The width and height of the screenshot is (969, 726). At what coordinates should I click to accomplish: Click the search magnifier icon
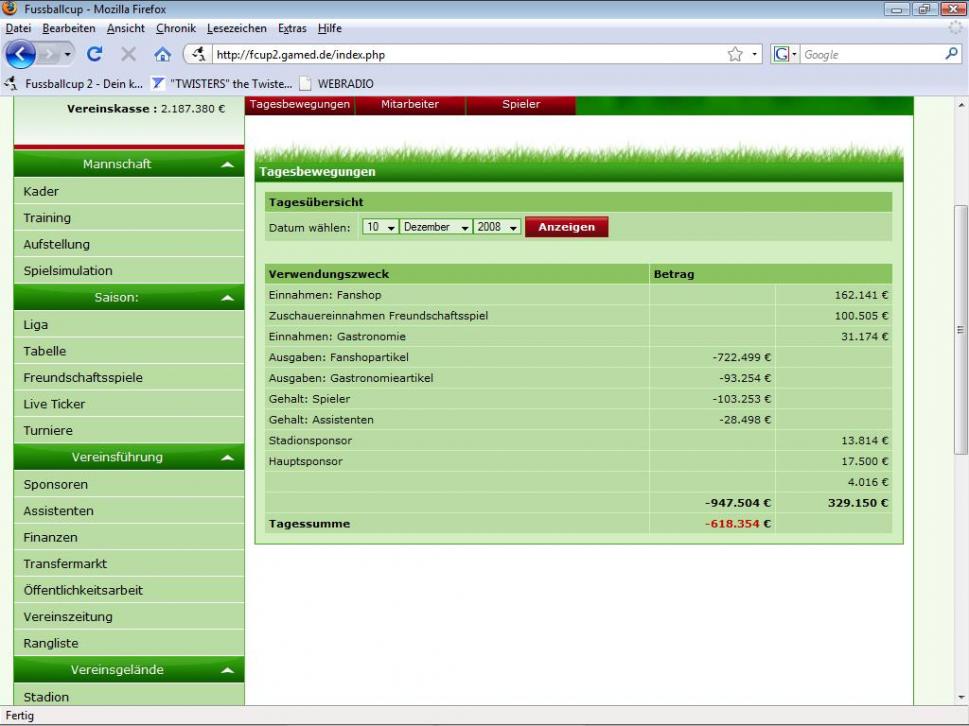[x=951, y=54]
